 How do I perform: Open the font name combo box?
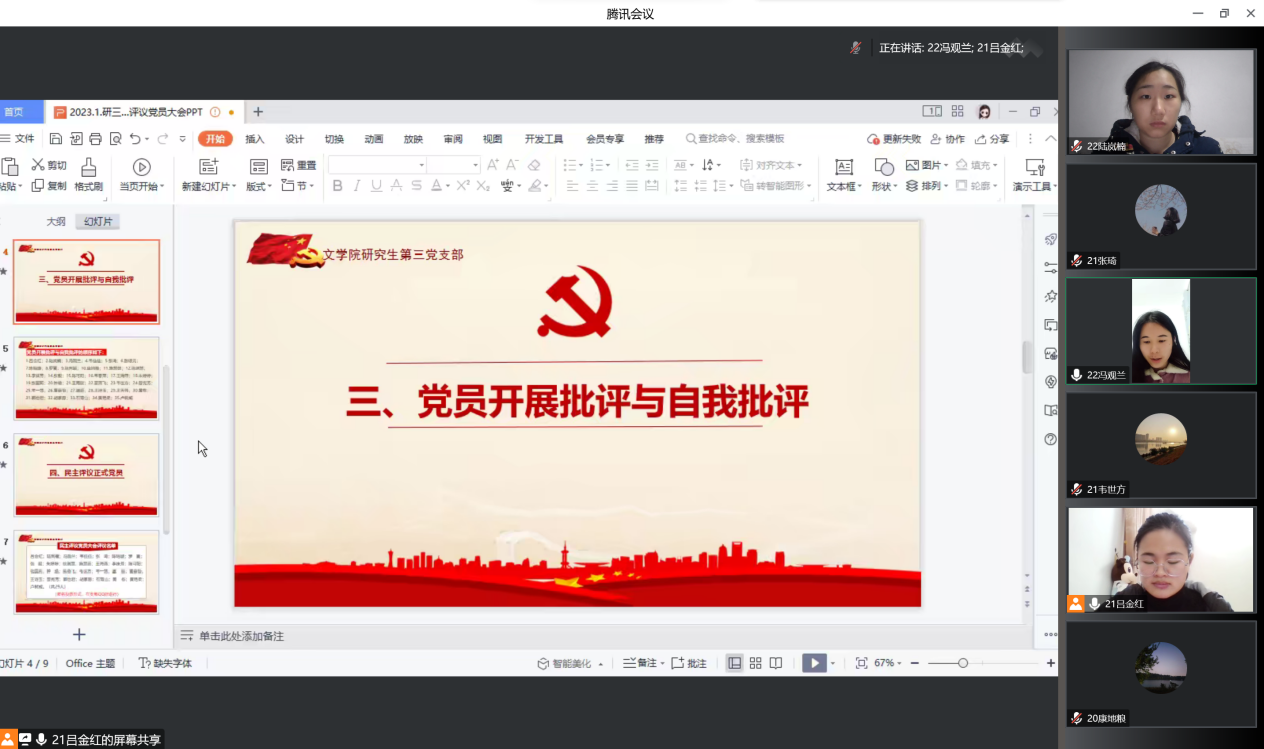[378, 165]
